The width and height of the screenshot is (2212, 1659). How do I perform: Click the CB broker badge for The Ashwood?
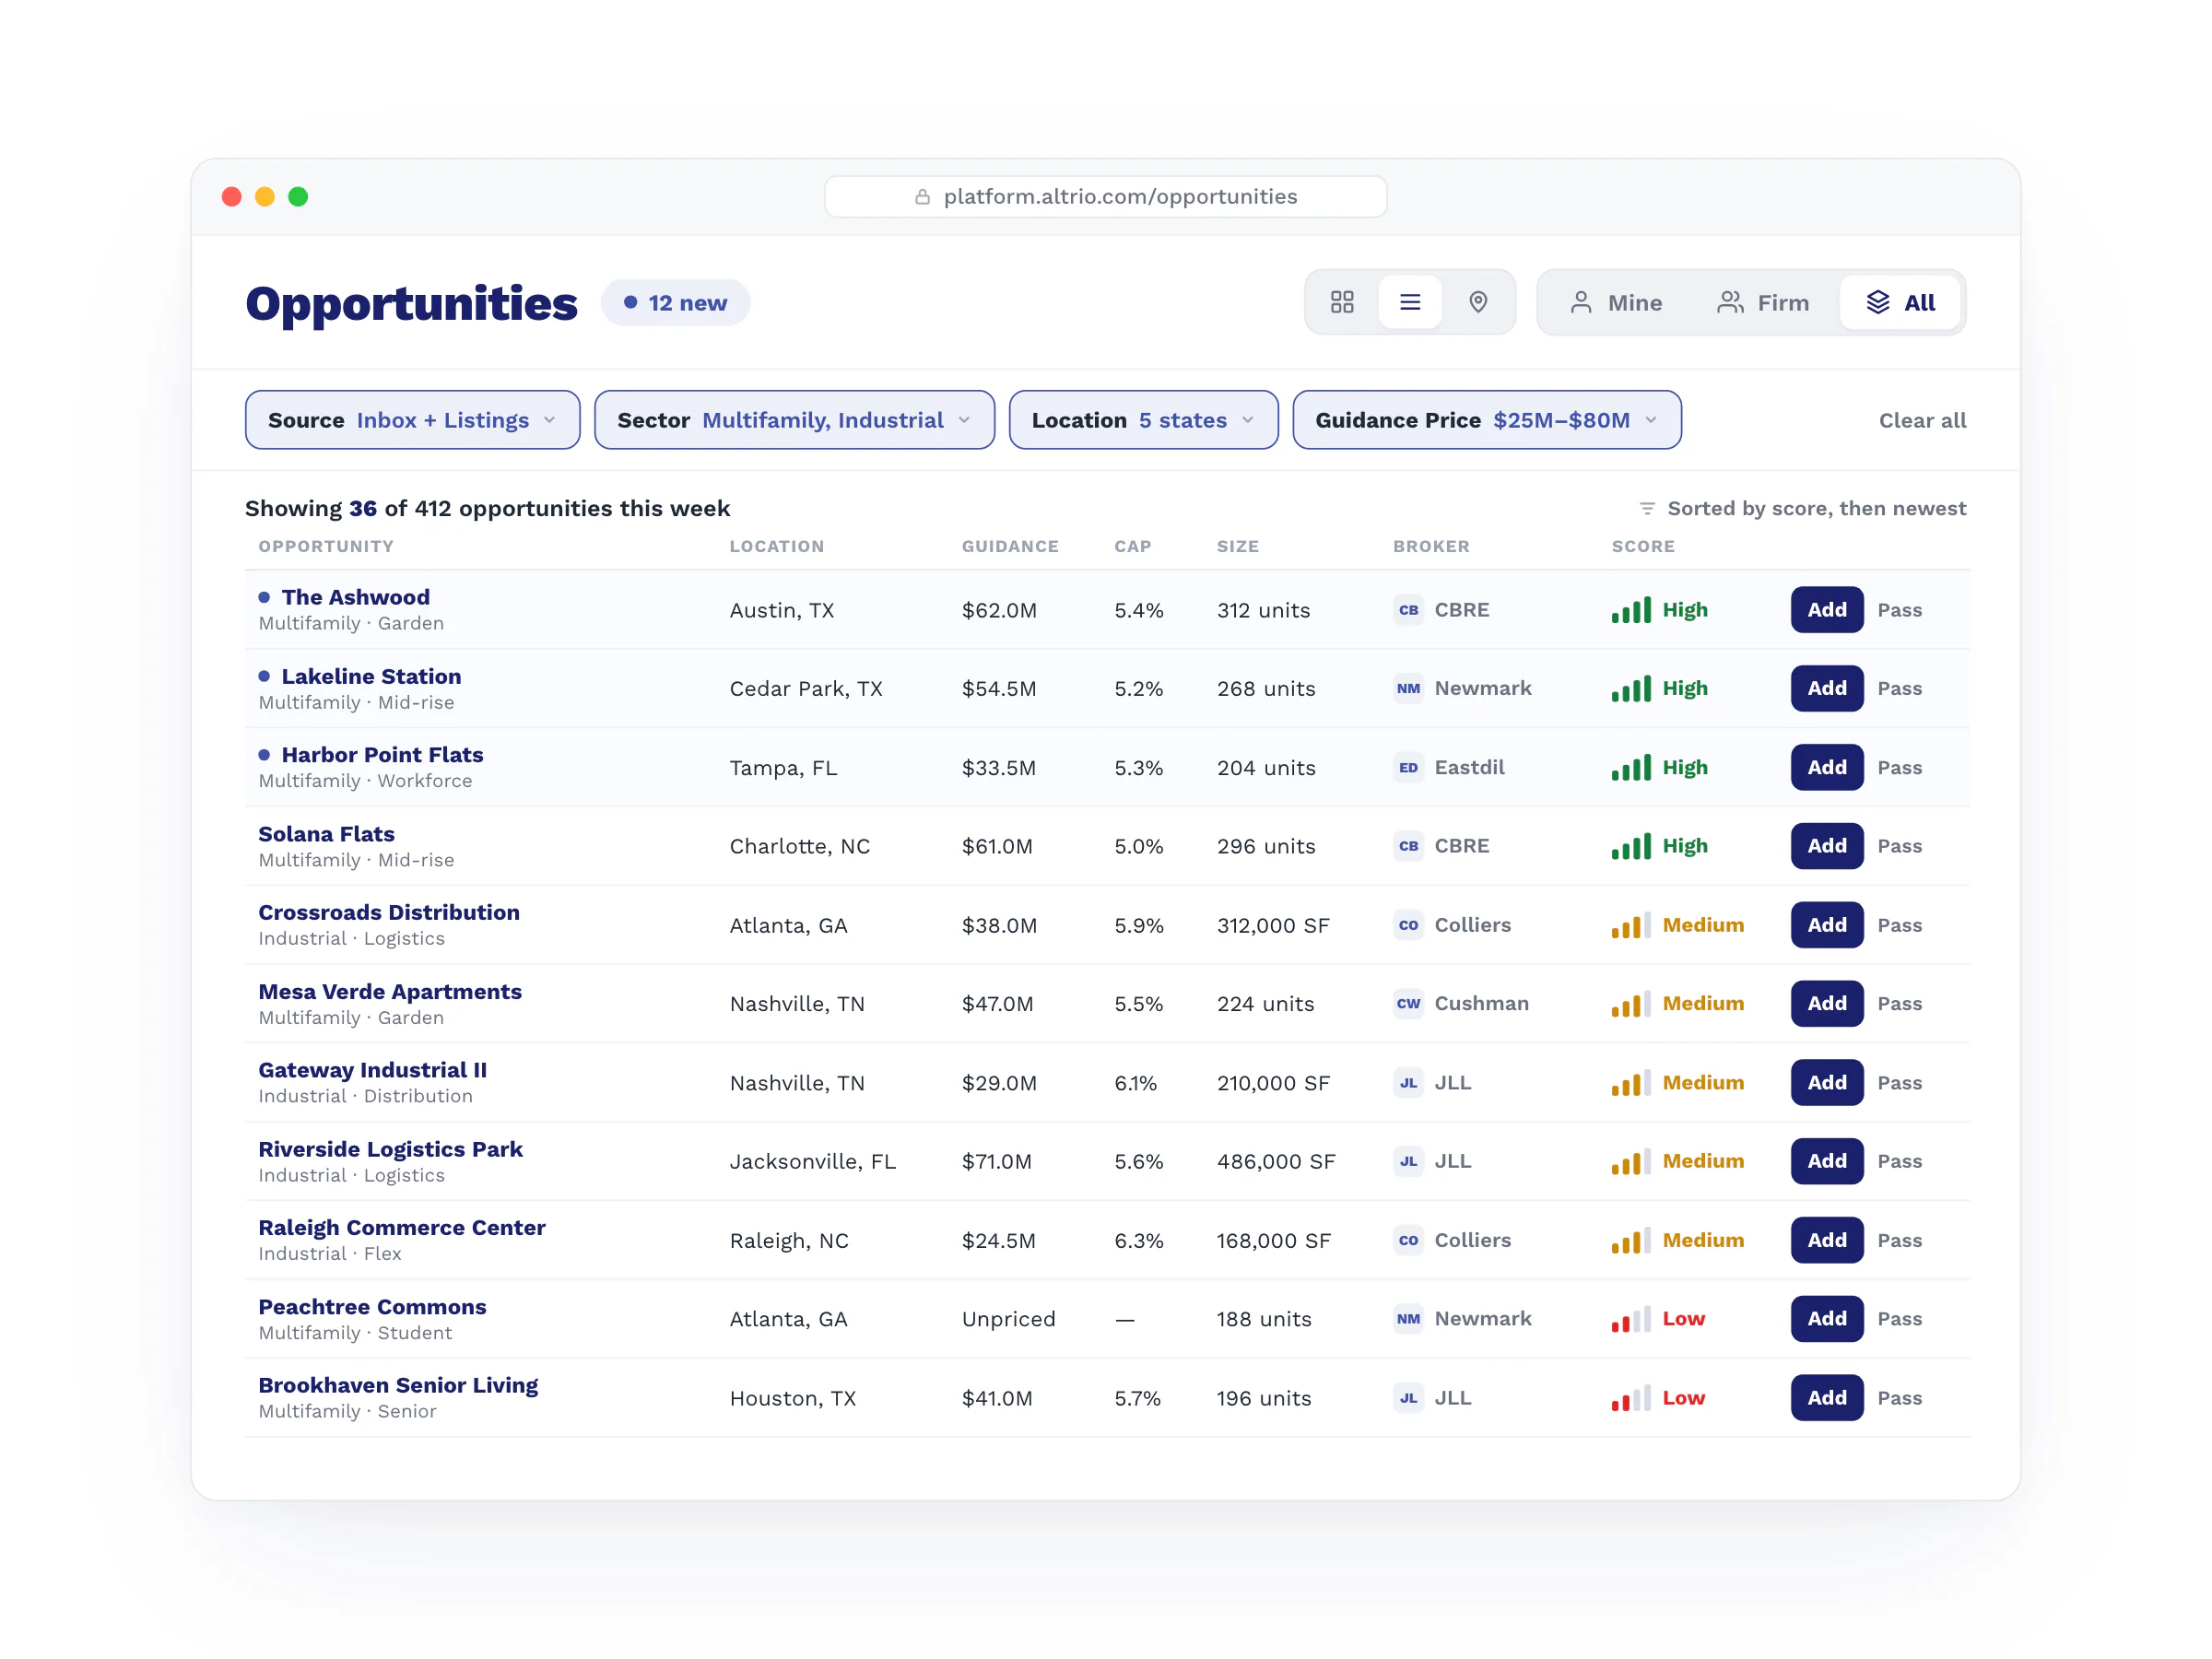(1408, 610)
